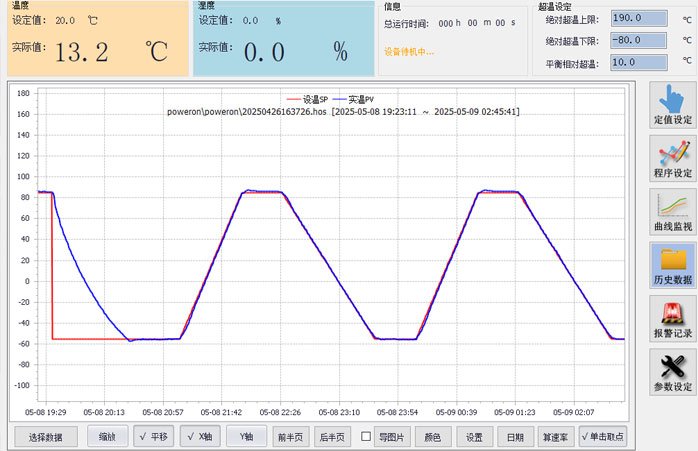Click the 绝对超温下限 field showing -80.0
The image size is (698, 451).
click(638, 40)
